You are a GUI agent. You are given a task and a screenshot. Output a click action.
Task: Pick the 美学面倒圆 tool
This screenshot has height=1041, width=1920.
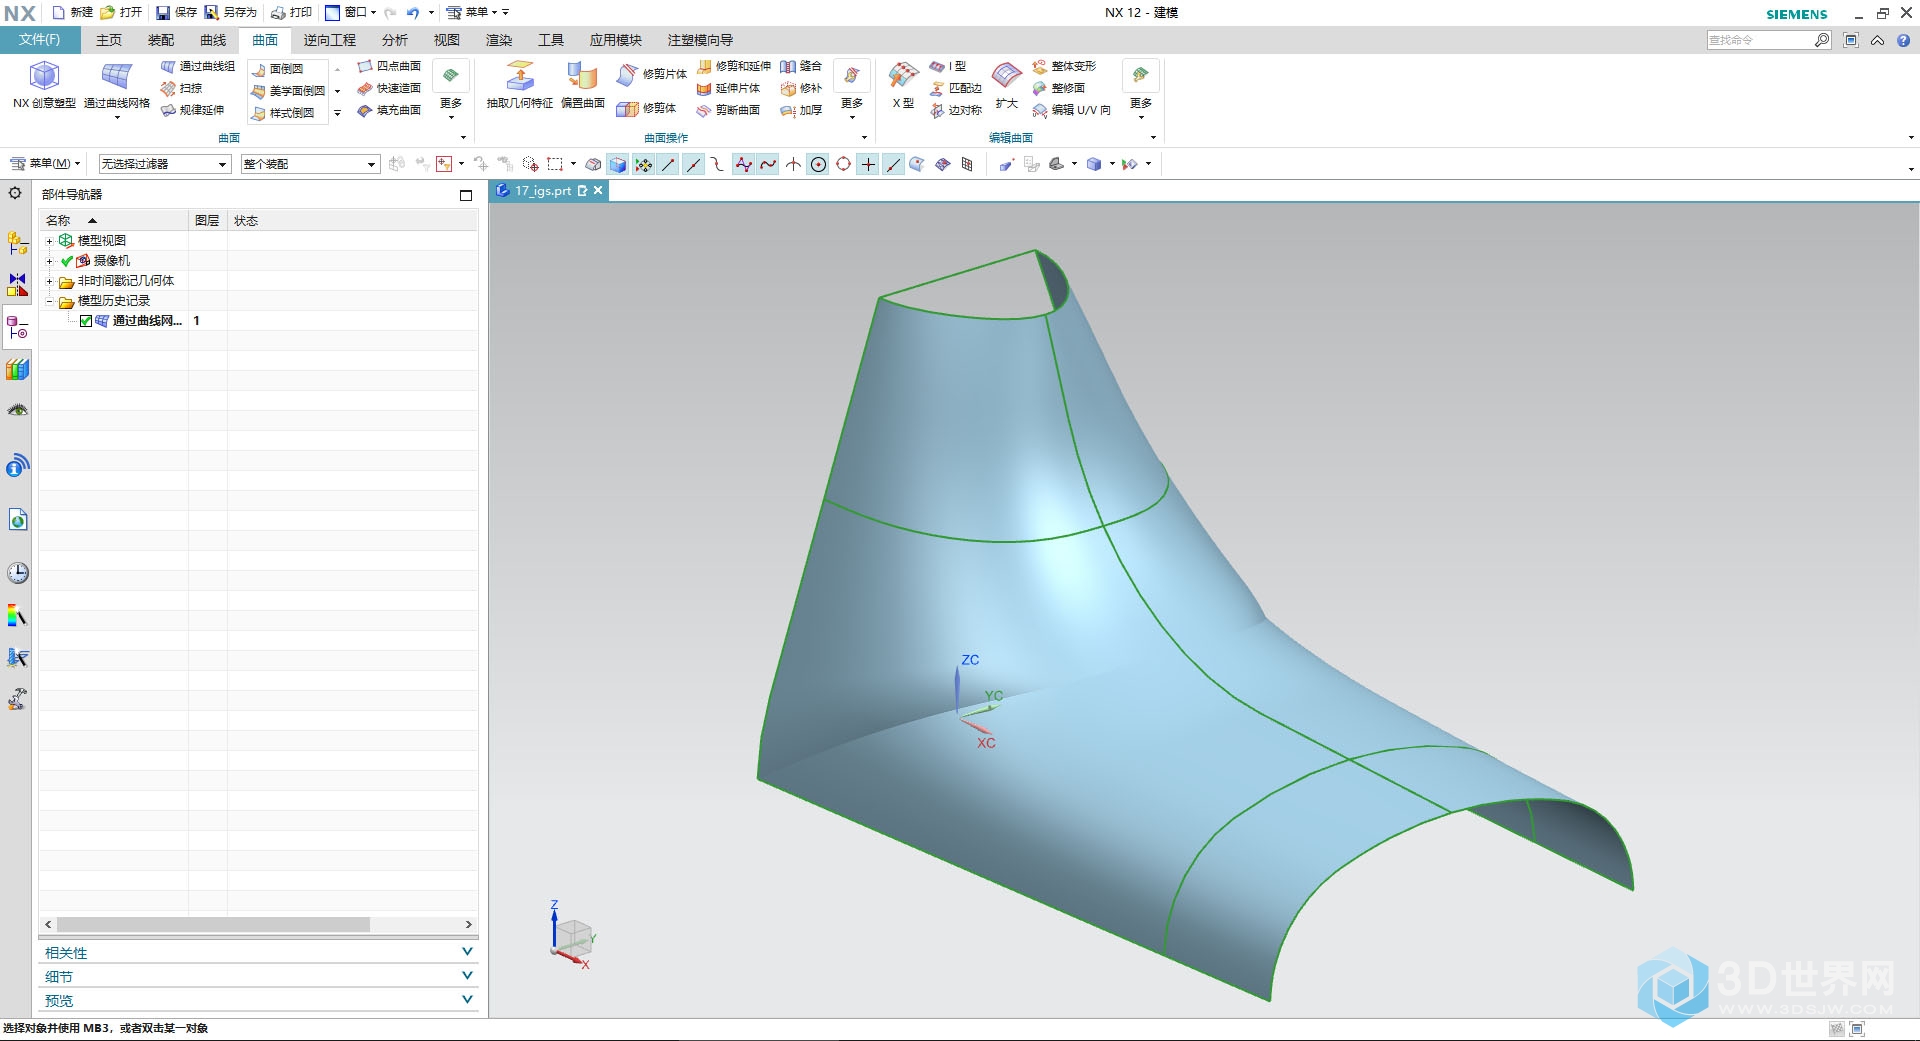click(288, 91)
